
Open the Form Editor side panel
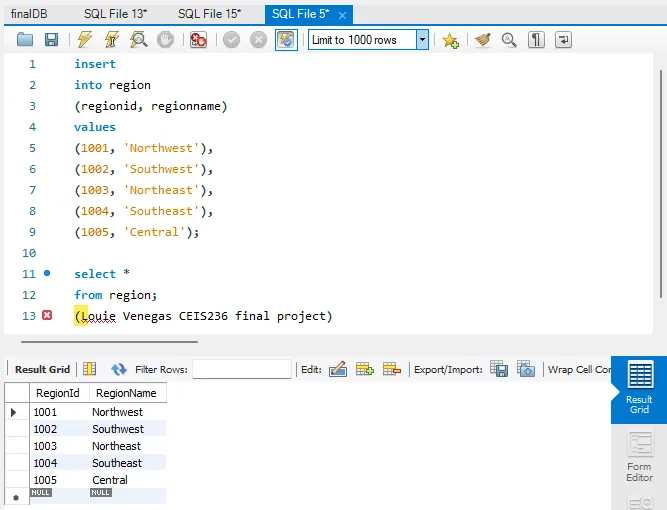point(639,457)
